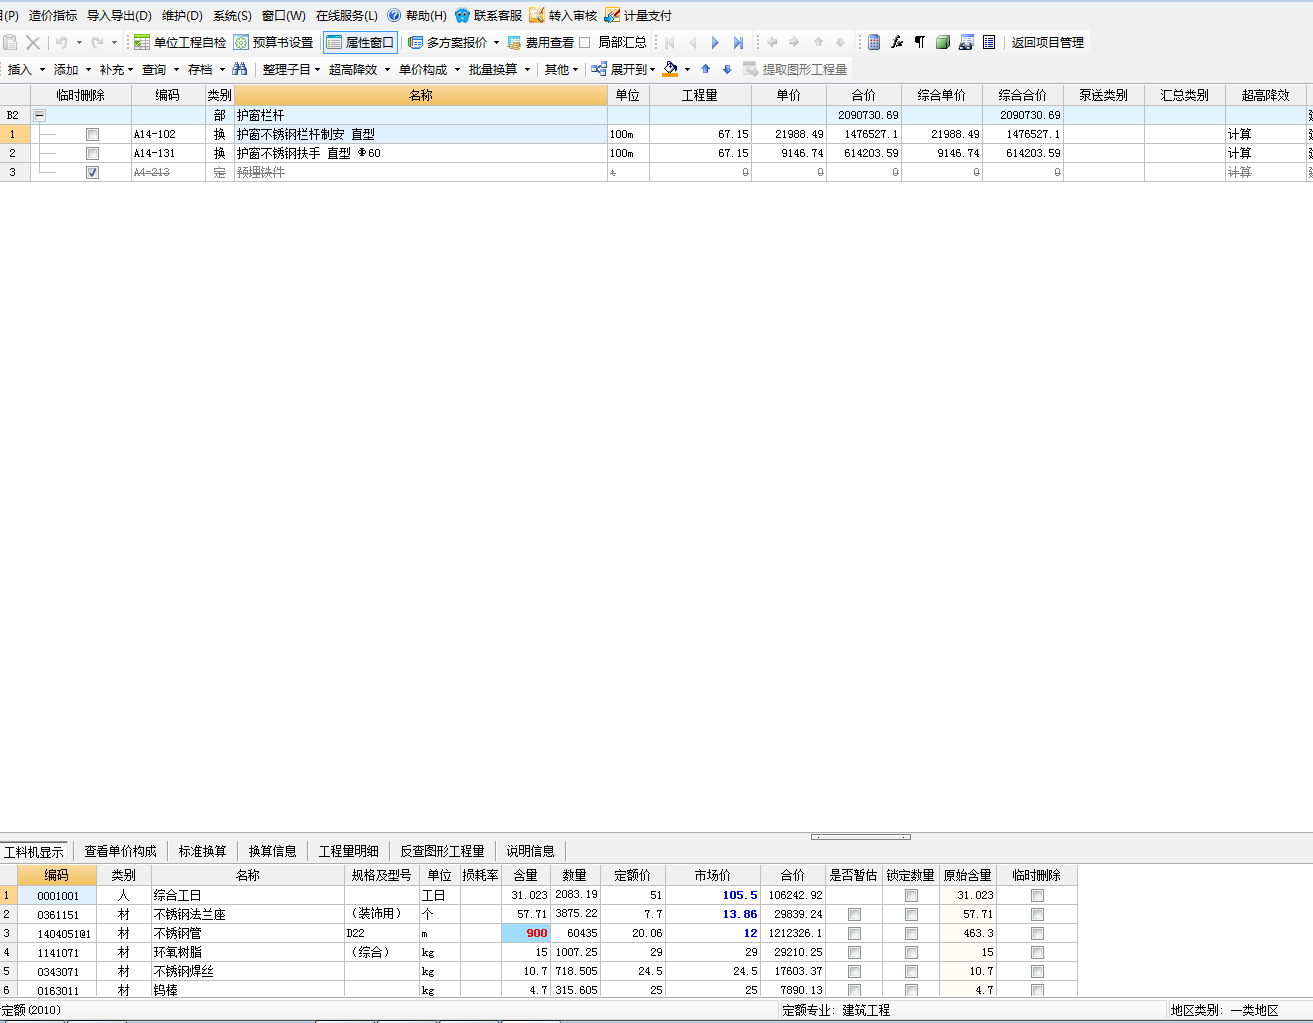Go to previous record triangle icon
This screenshot has height=1023, width=1313.
(x=692, y=42)
